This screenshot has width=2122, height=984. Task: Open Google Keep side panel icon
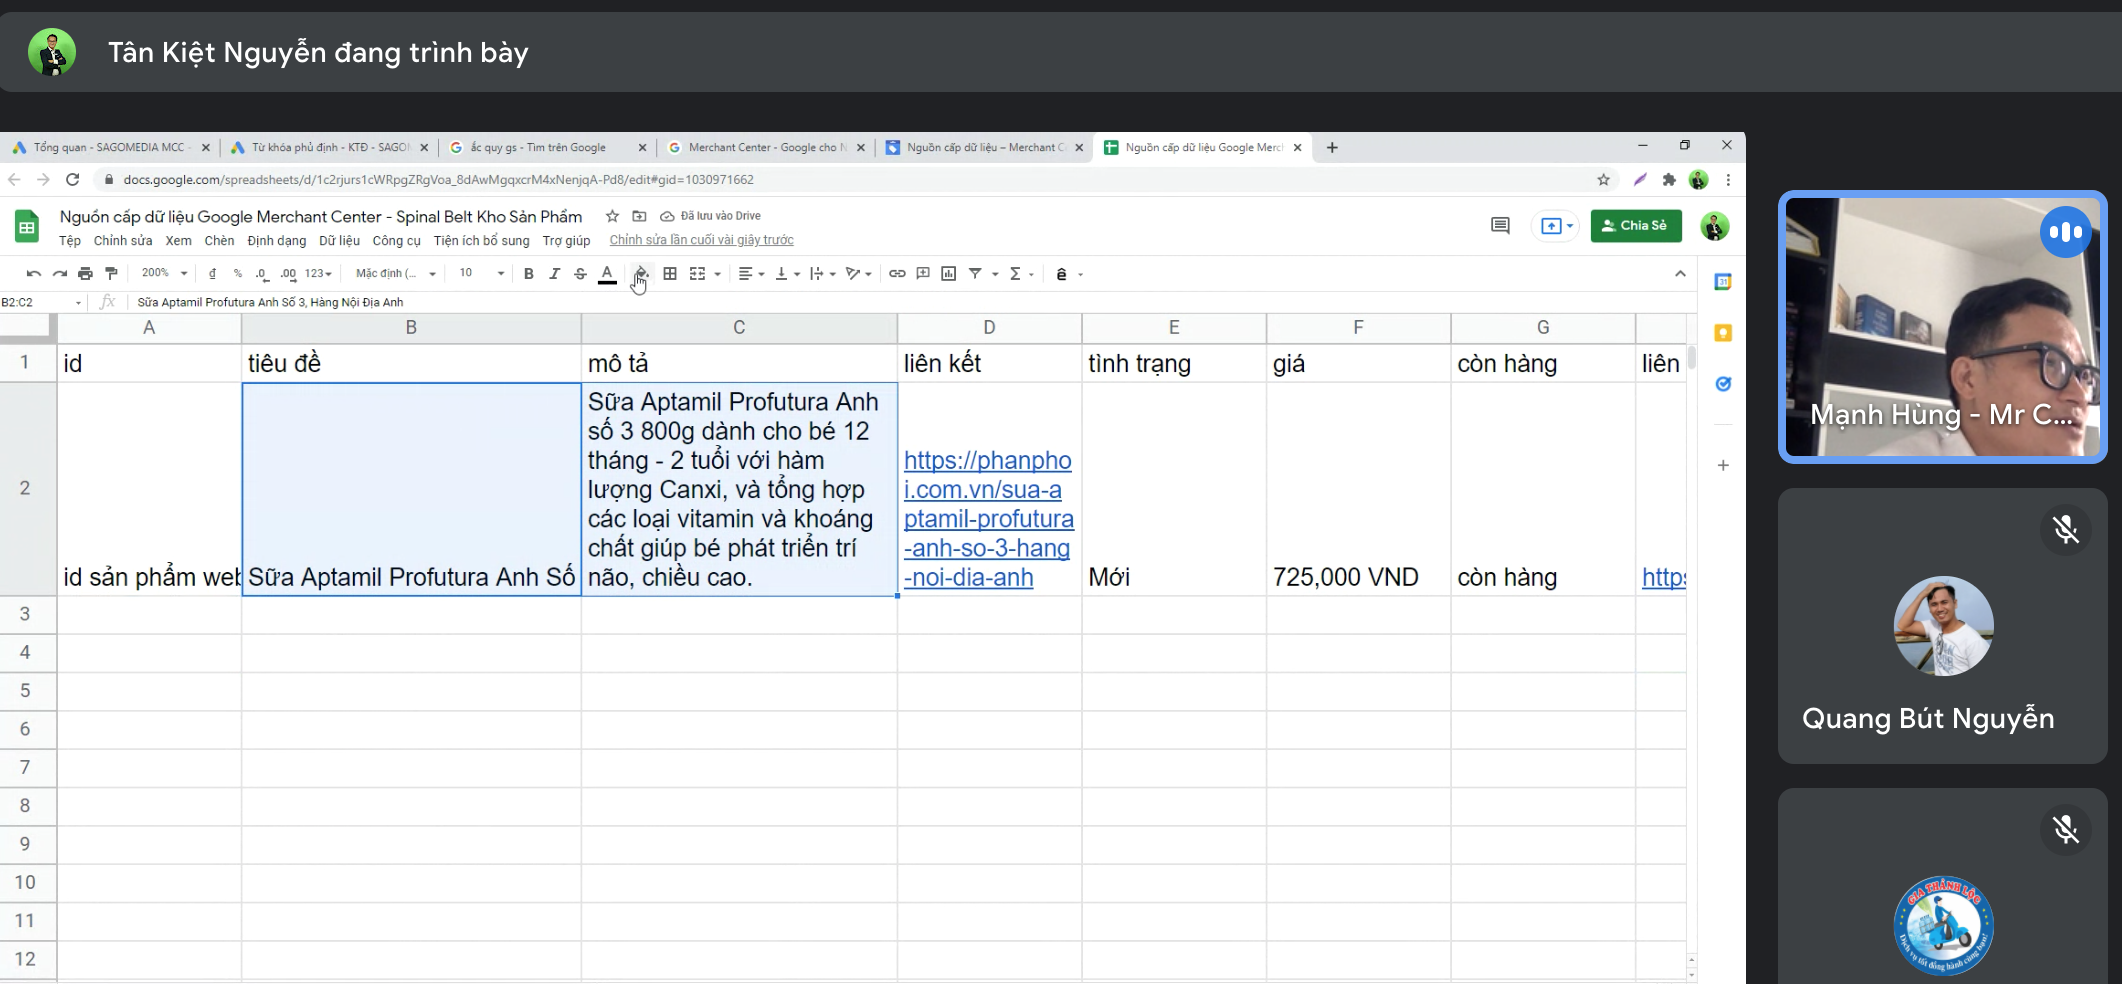click(1723, 333)
